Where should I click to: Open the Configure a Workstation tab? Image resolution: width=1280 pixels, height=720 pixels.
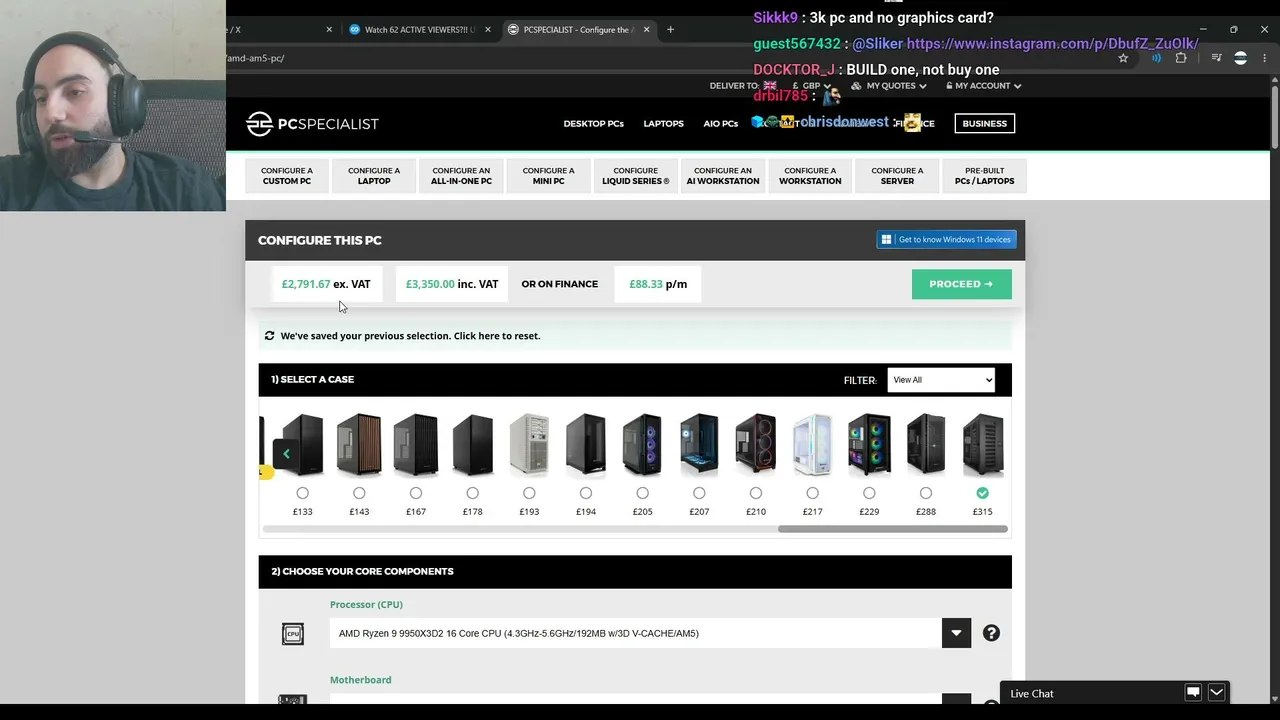tap(810, 176)
